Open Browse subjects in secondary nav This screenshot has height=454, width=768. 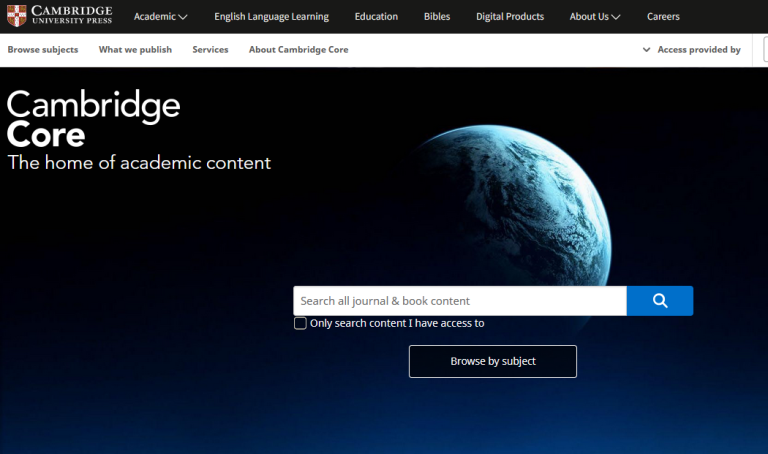[43, 49]
